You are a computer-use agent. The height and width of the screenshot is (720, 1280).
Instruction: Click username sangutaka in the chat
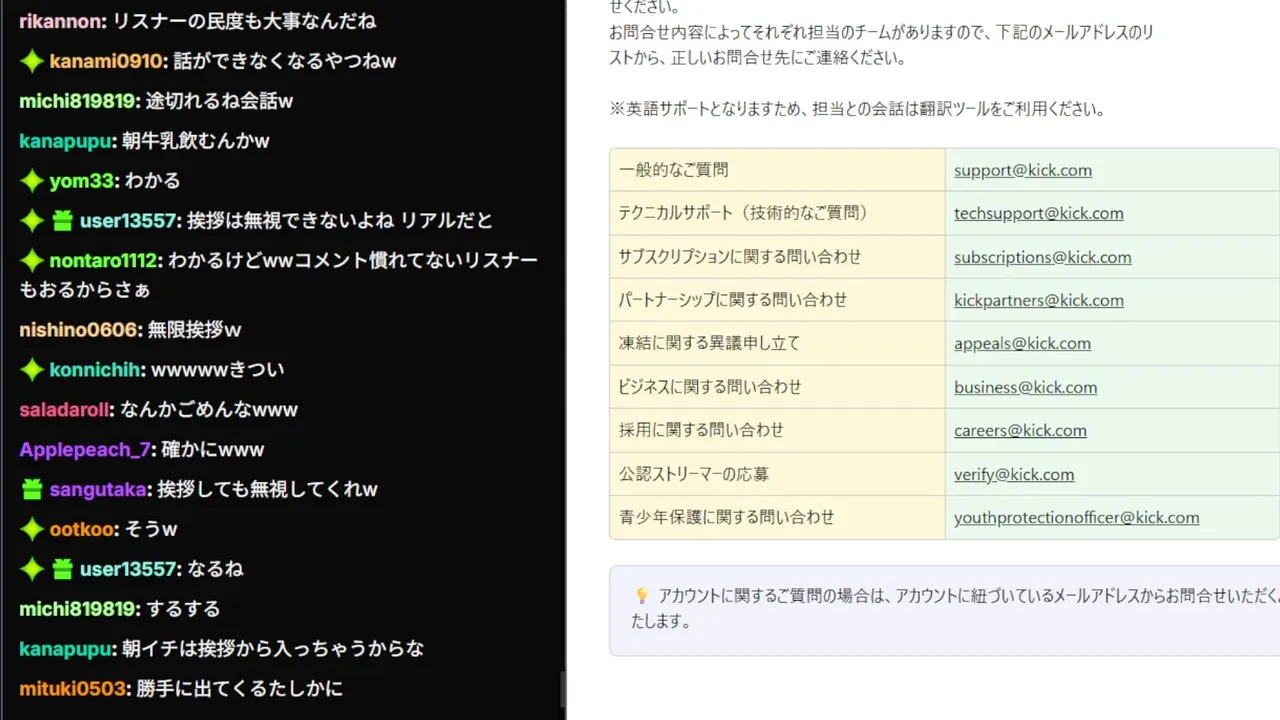[98, 490]
